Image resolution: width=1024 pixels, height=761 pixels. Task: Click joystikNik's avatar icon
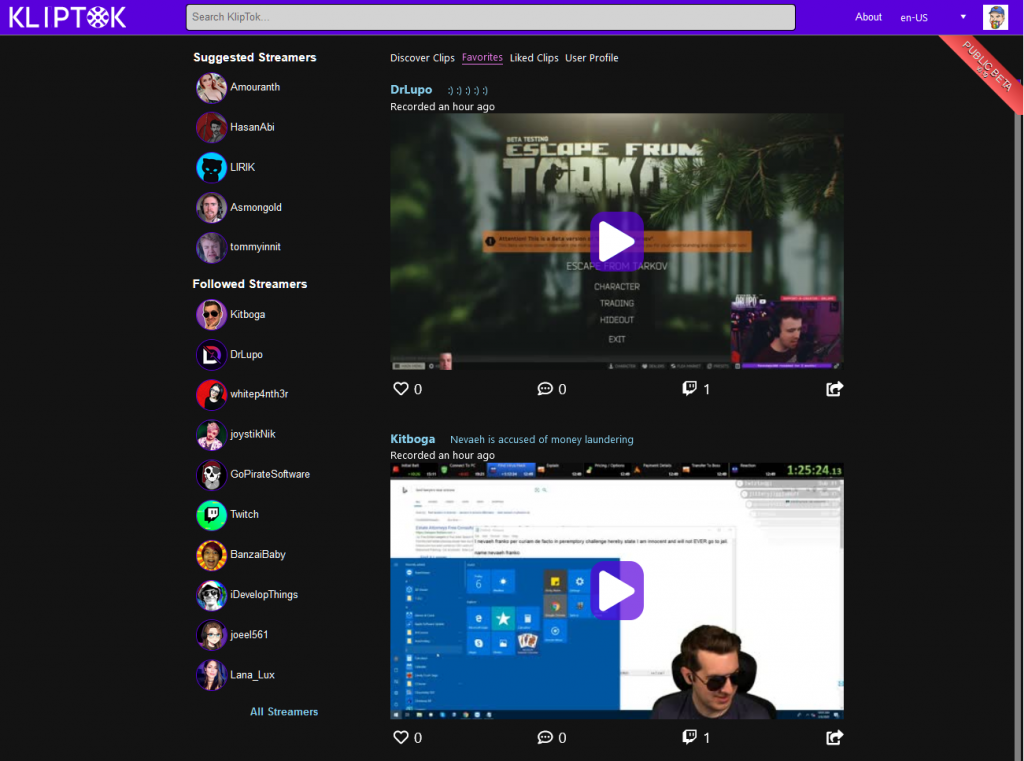click(212, 435)
